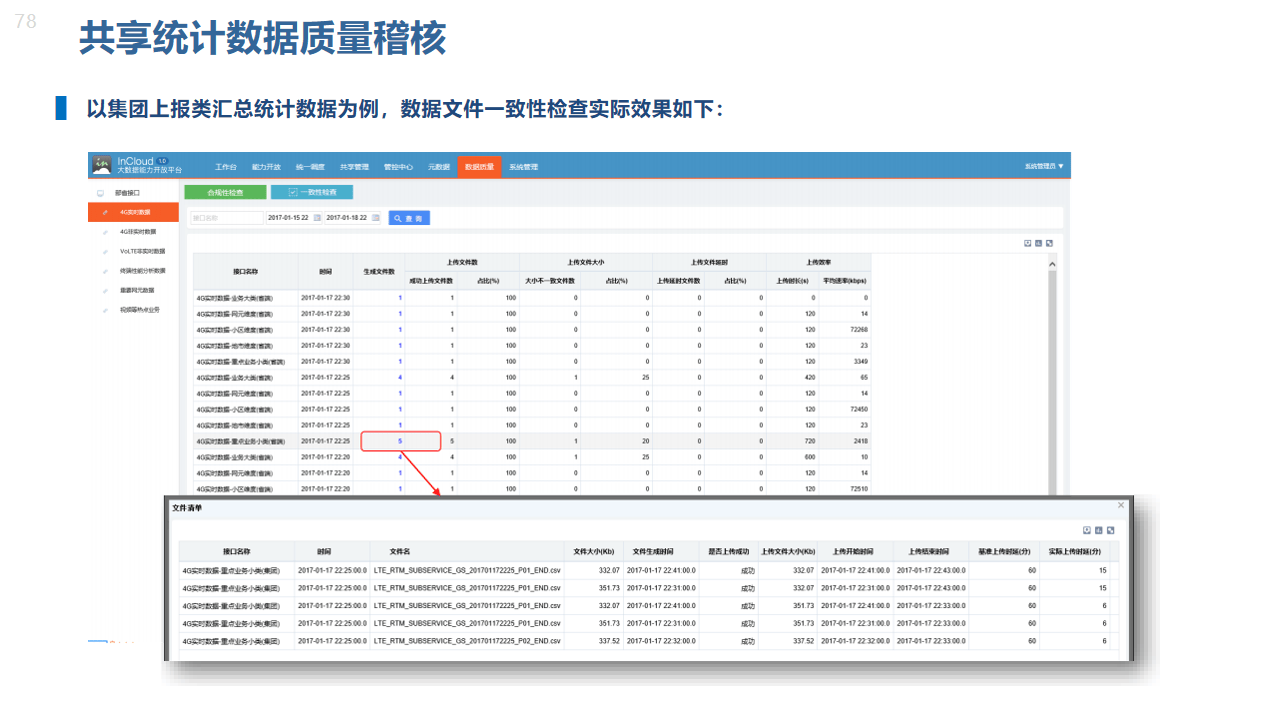The height and width of the screenshot is (720, 1280).
Task: Click file count link 4 in 22:20 row
Action: [400, 457]
